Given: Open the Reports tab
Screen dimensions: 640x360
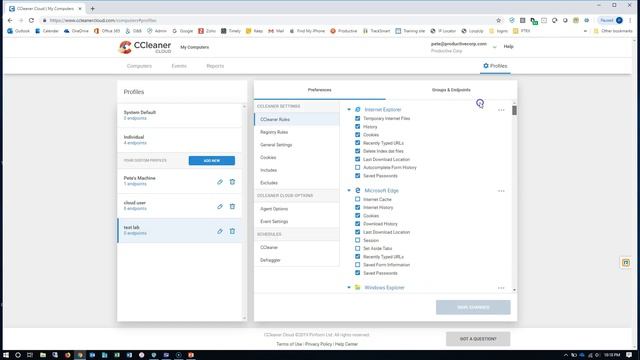Looking at the screenshot, I should (x=215, y=66).
